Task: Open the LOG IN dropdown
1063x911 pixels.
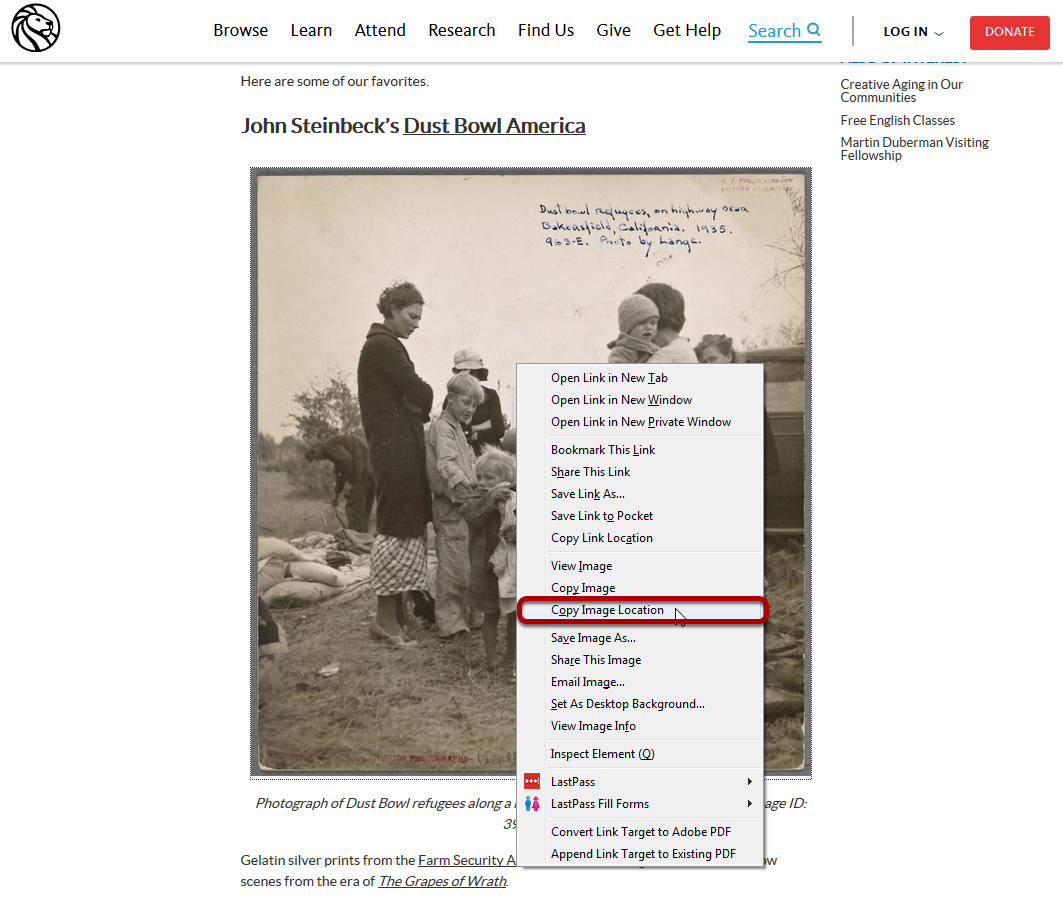Action: pyautogui.click(x=913, y=32)
